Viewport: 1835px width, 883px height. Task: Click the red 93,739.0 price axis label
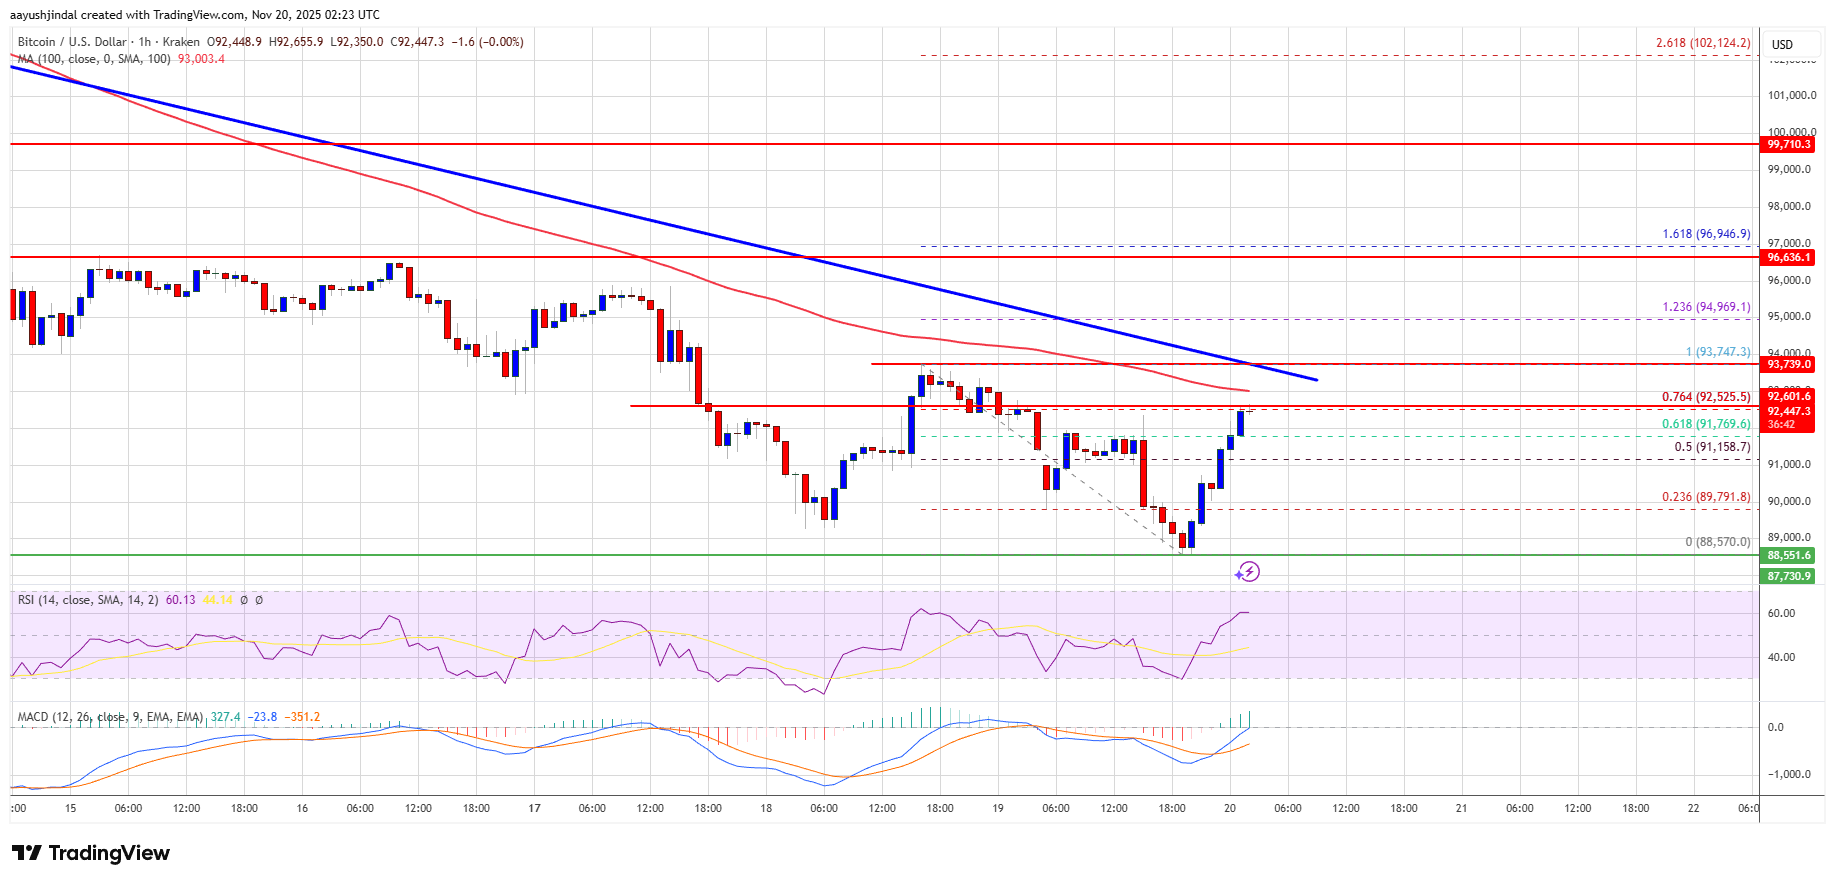[1788, 365]
